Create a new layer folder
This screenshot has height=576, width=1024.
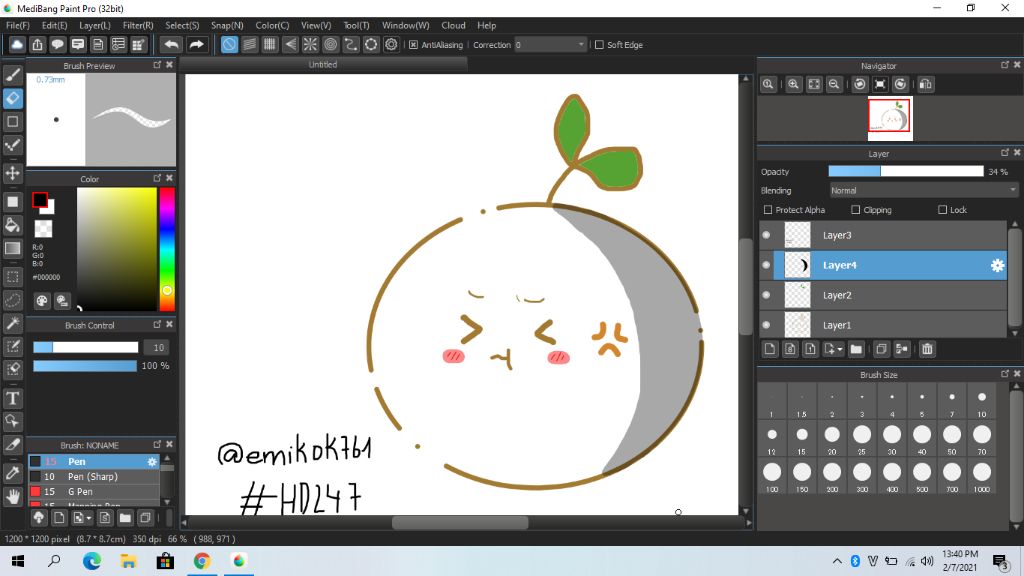856,349
